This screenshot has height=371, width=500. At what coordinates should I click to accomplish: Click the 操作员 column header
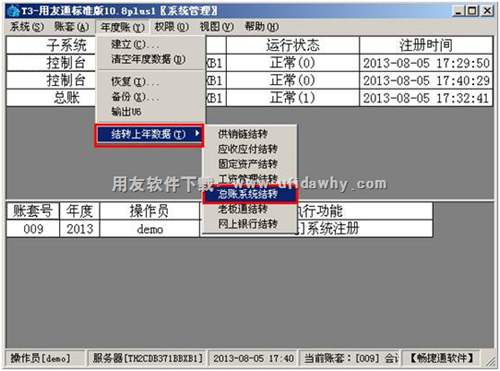[150, 211]
